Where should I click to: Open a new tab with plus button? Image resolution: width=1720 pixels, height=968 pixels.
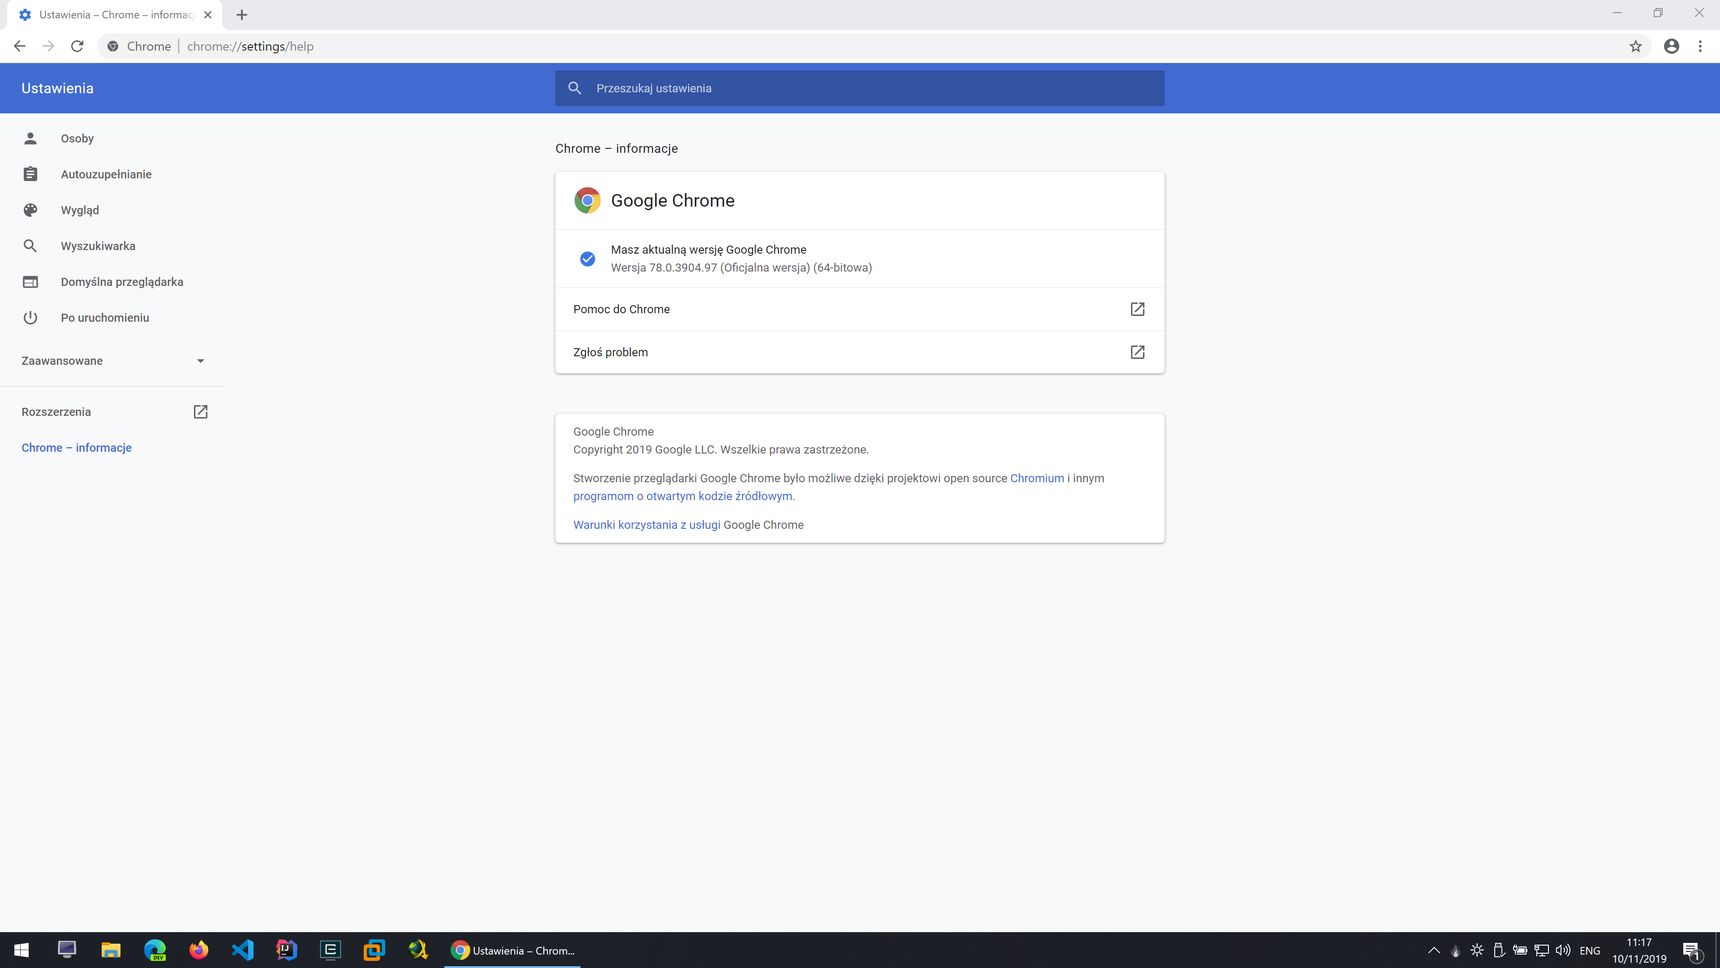pyautogui.click(x=242, y=15)
